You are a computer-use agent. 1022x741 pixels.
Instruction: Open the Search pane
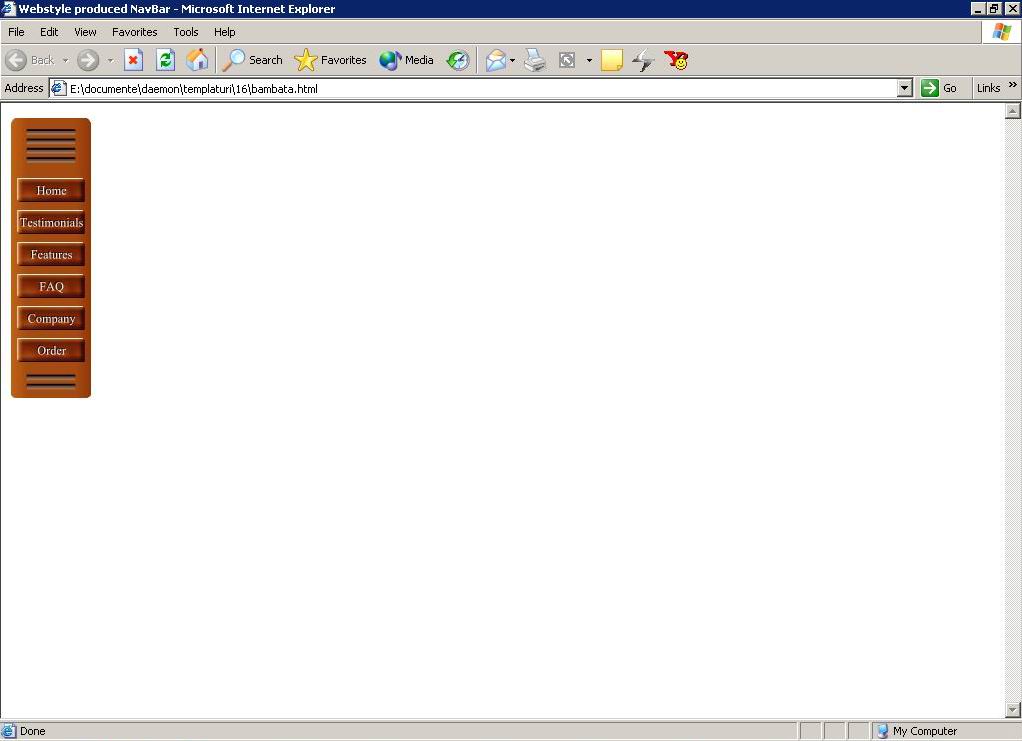[253, 60]
